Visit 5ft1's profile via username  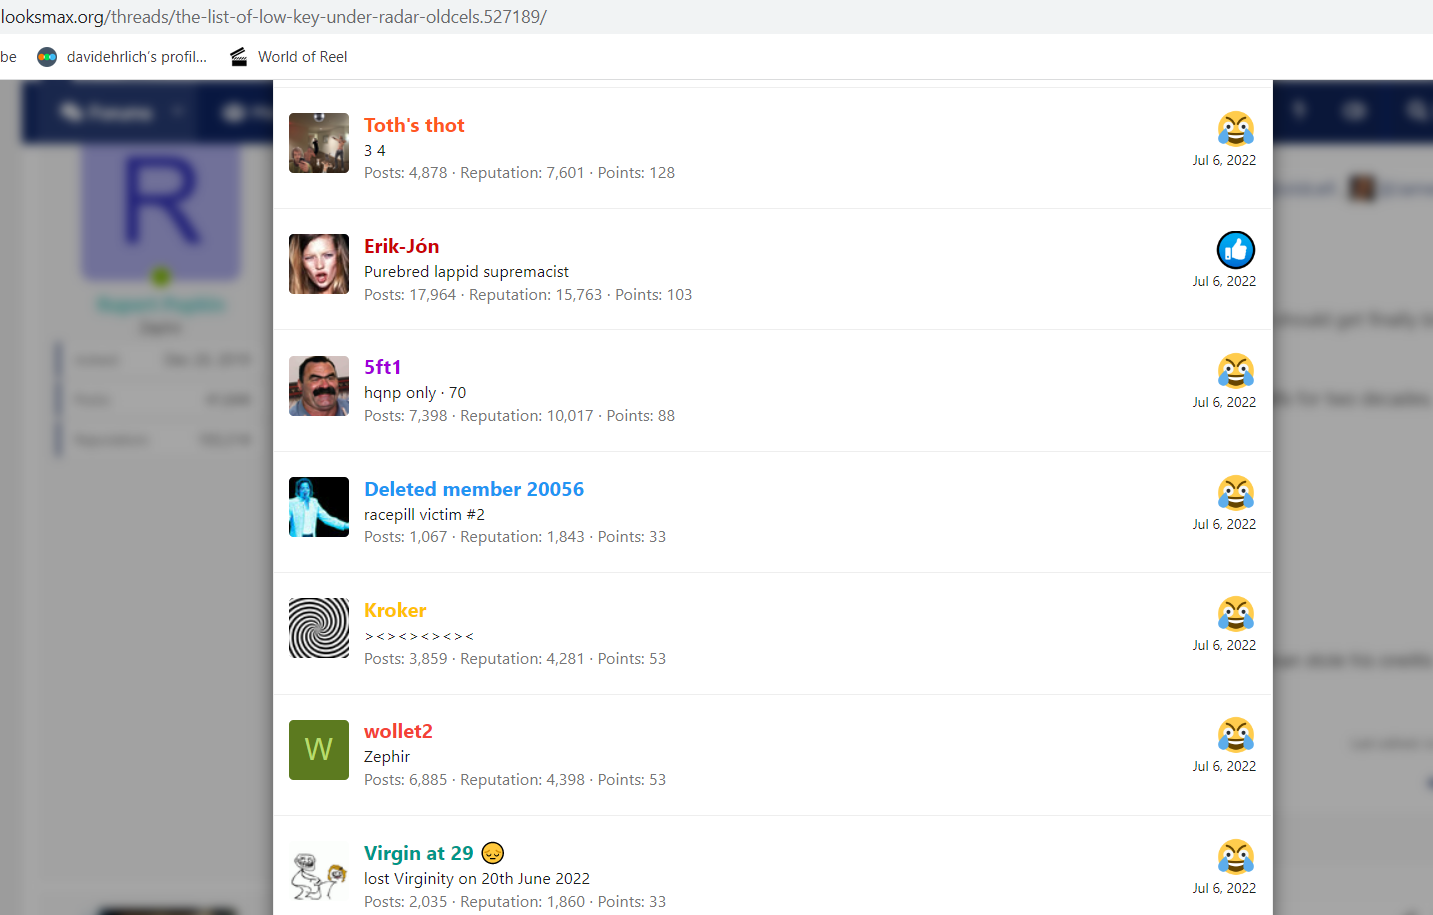click(382, 367)
